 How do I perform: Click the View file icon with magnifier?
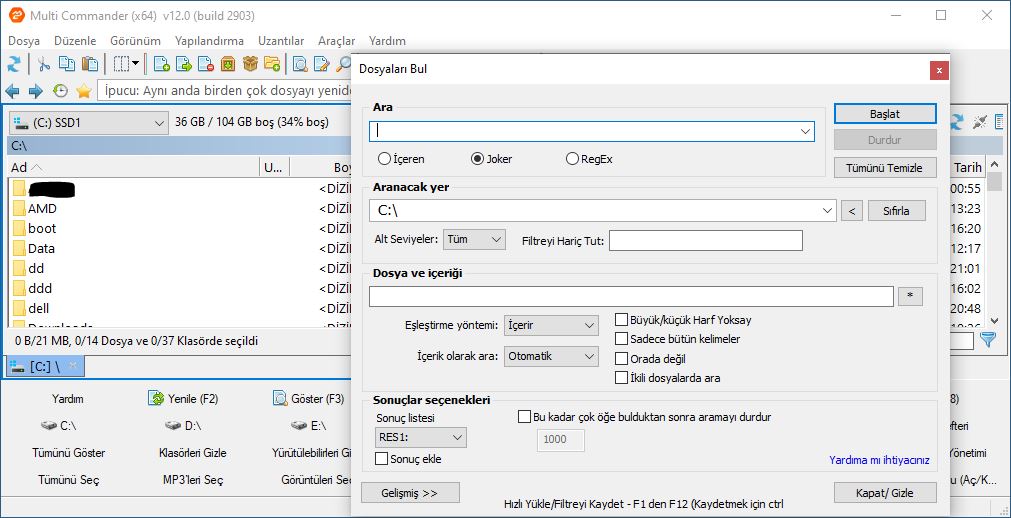pyautogui.click(x=300, y=64)
